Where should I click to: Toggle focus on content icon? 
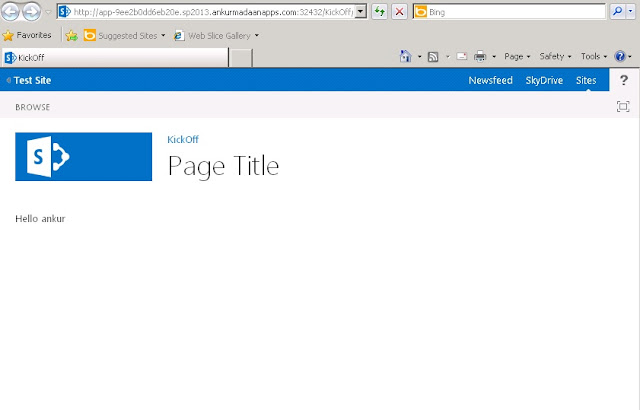point(623,106)
